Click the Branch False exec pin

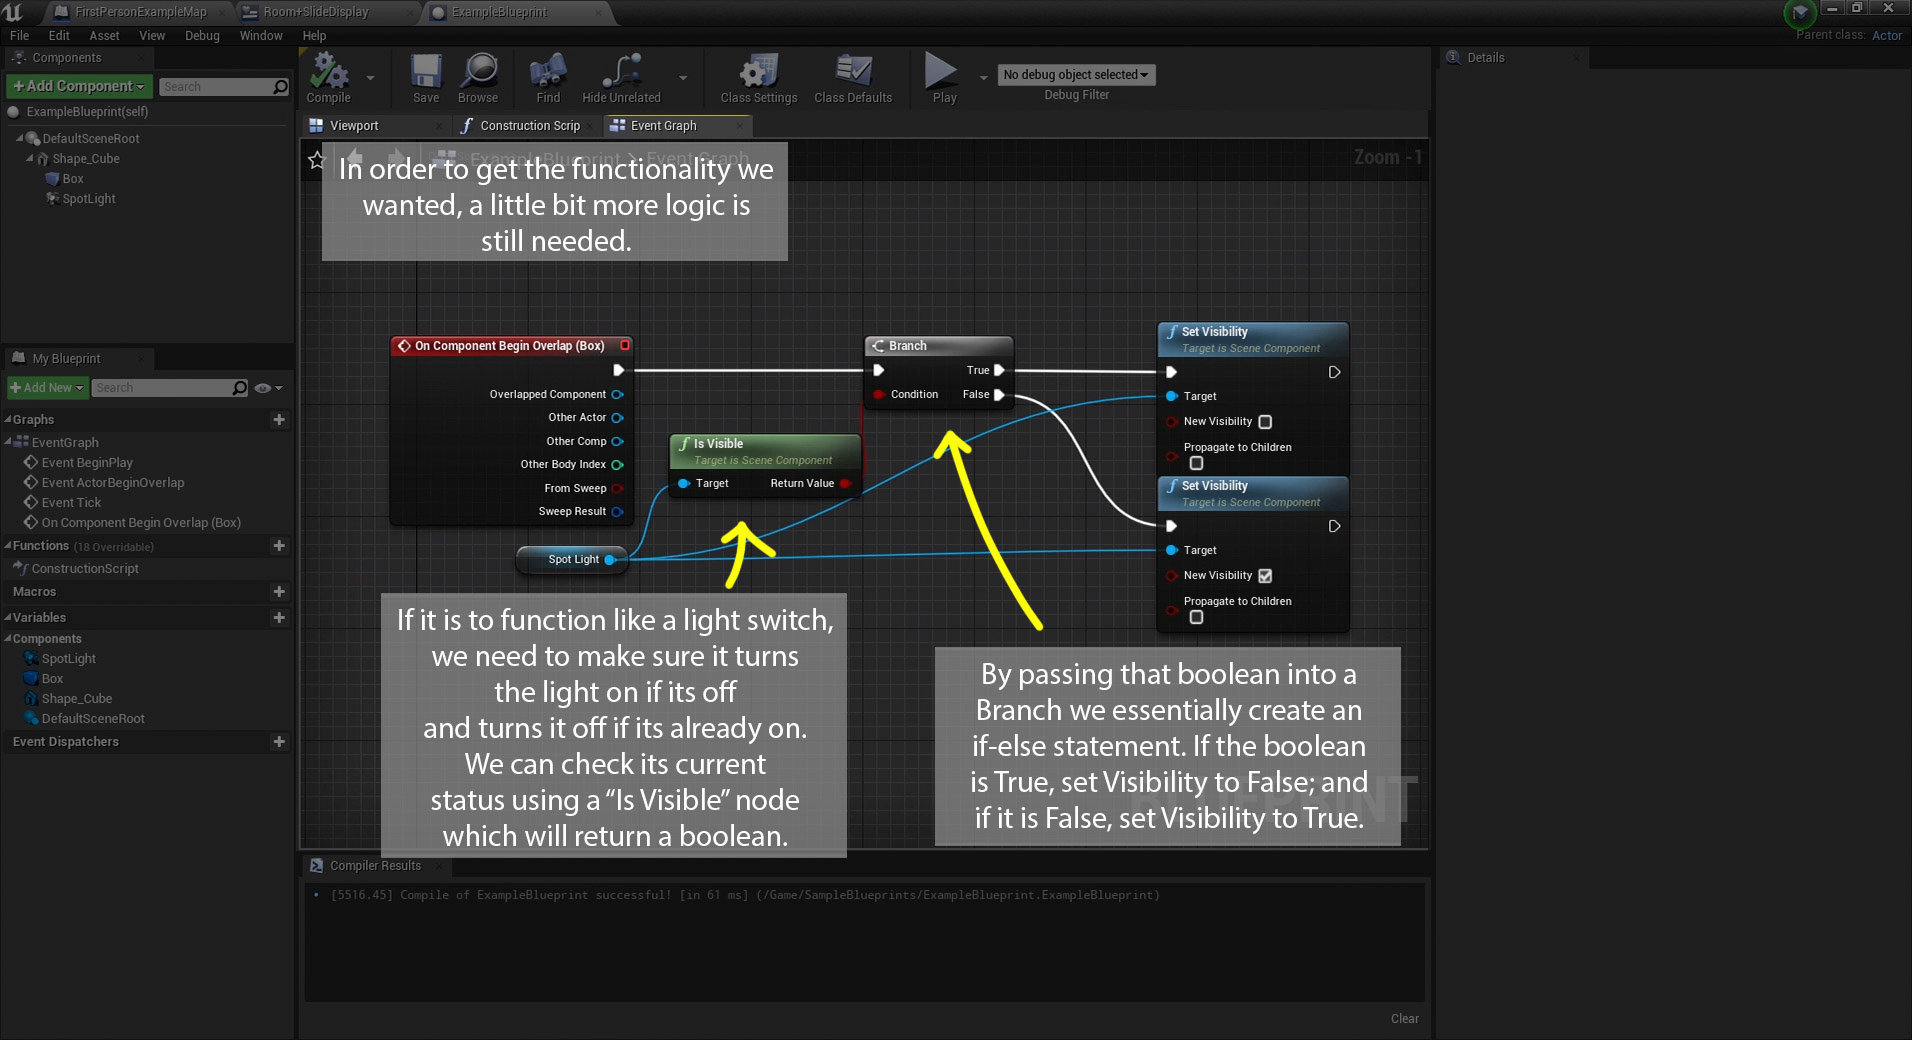(999, 395)
